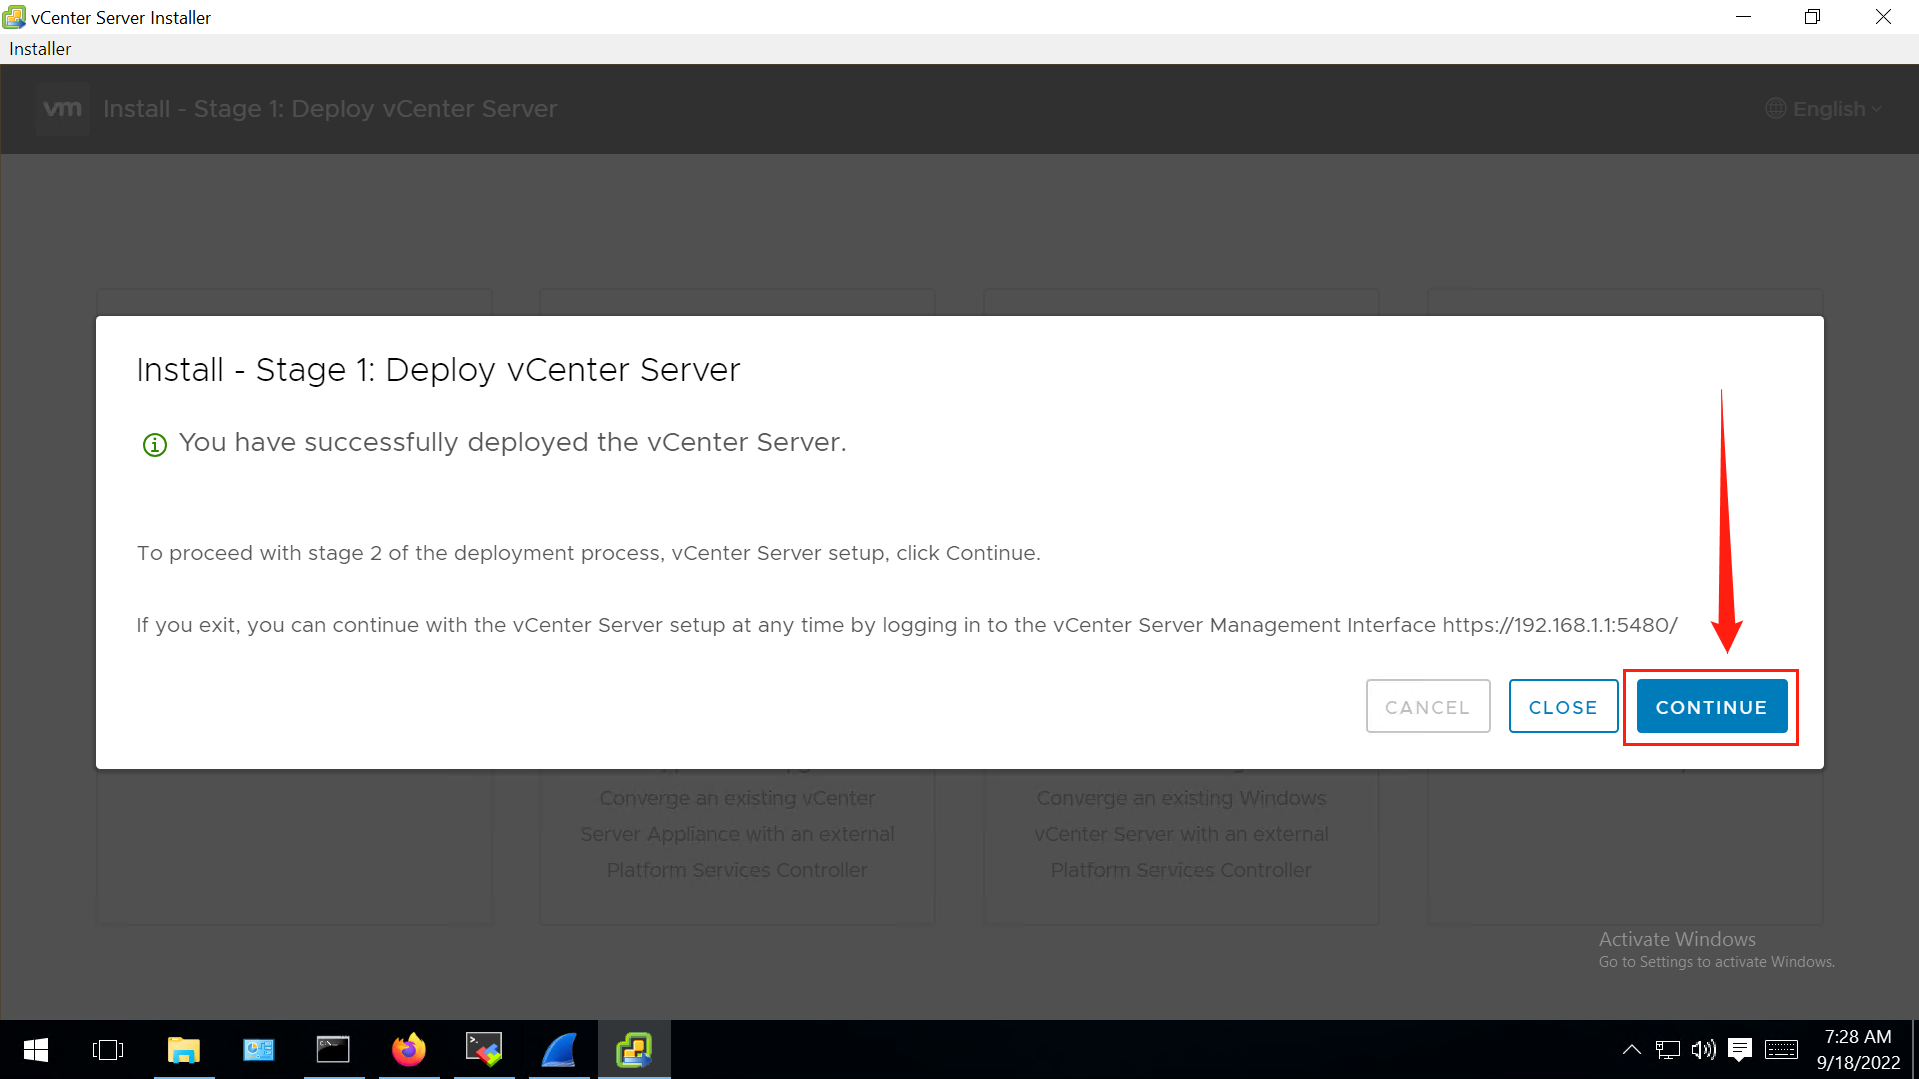Click the dialog title Install - Stage 1
Image resolution: width=1919 pixels, height=1079 pixels.
pos(438,370)
